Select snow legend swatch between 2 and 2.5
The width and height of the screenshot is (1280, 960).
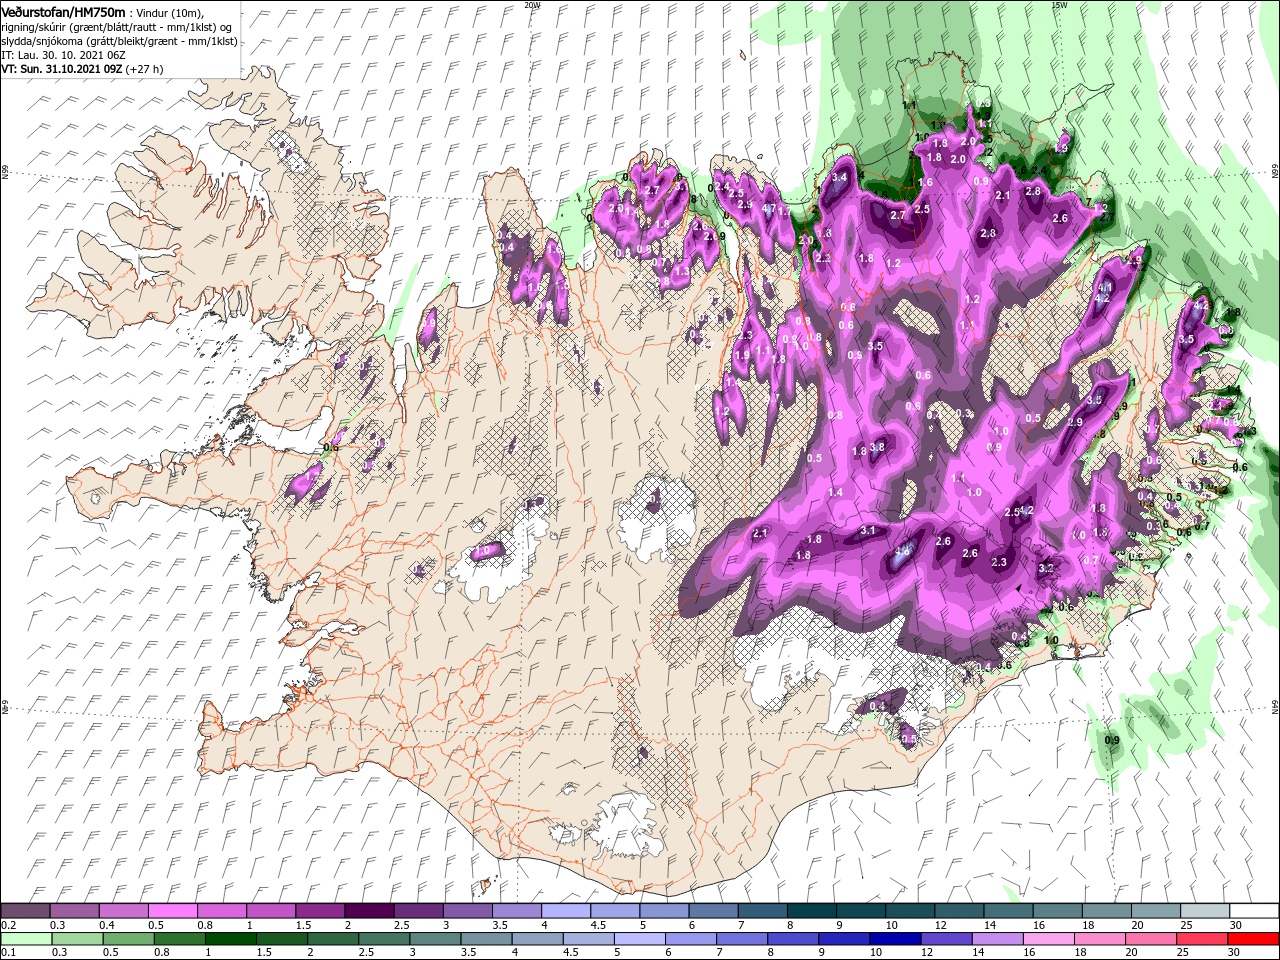click(x=369, y=911)
